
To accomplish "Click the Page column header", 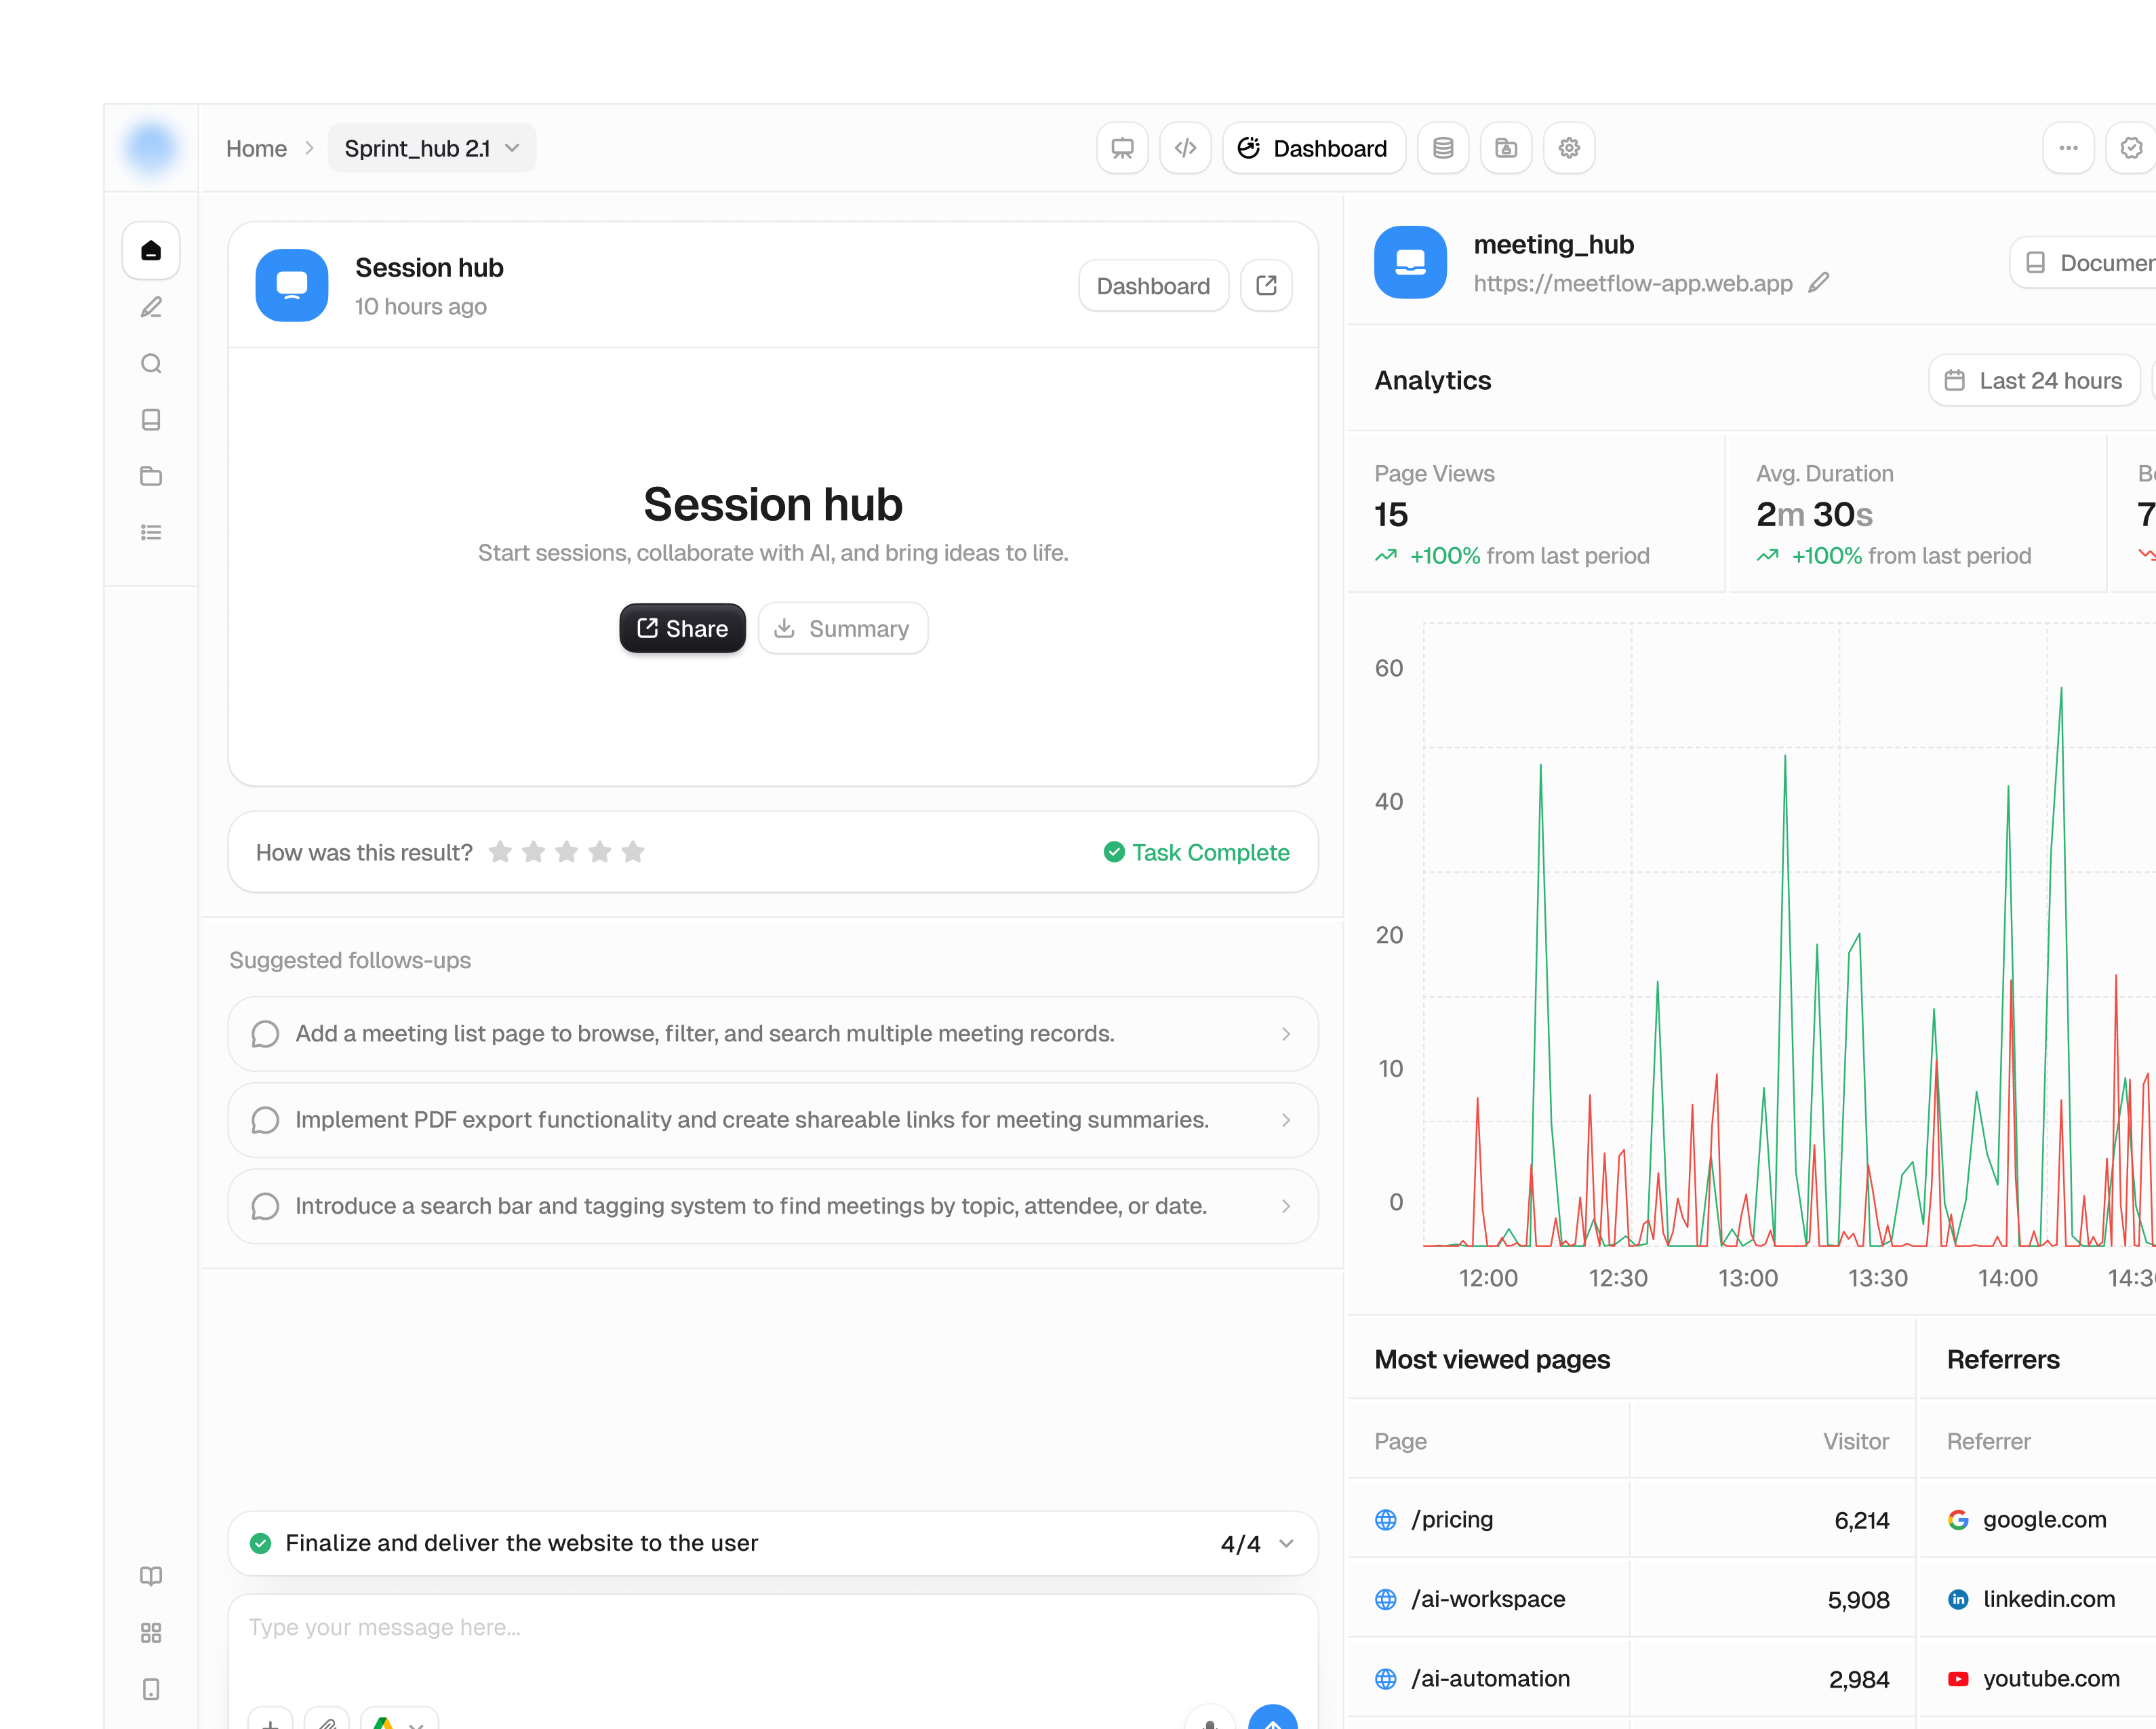I will point(1400,1441).
